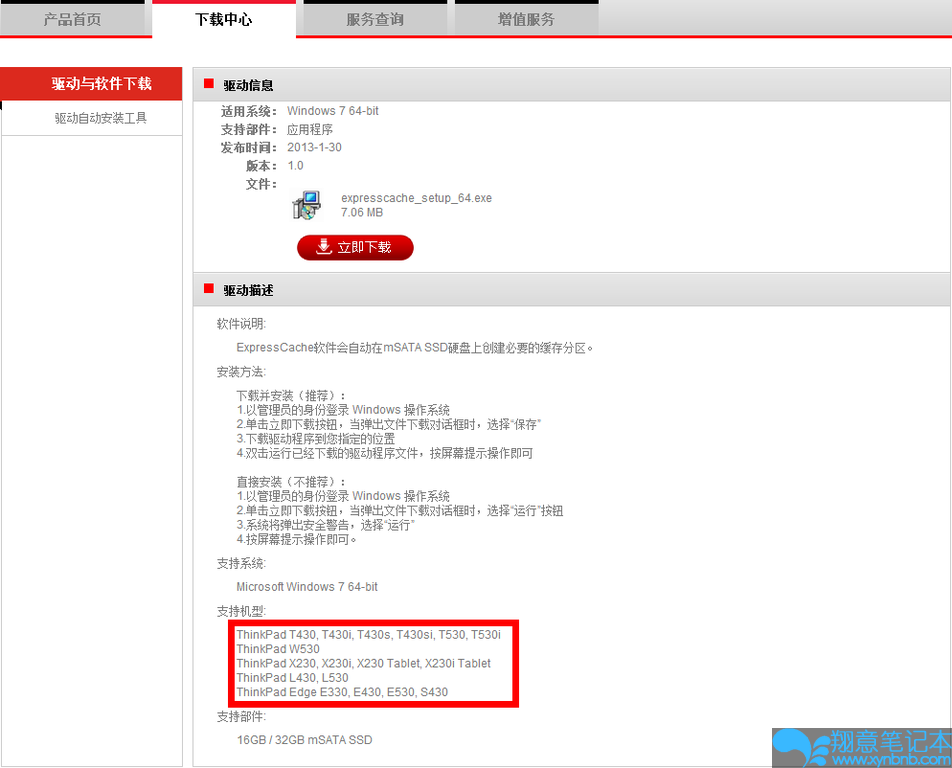Click the release date 2013-1-30
Screen dimensions: 952x768
click(314, 148)
